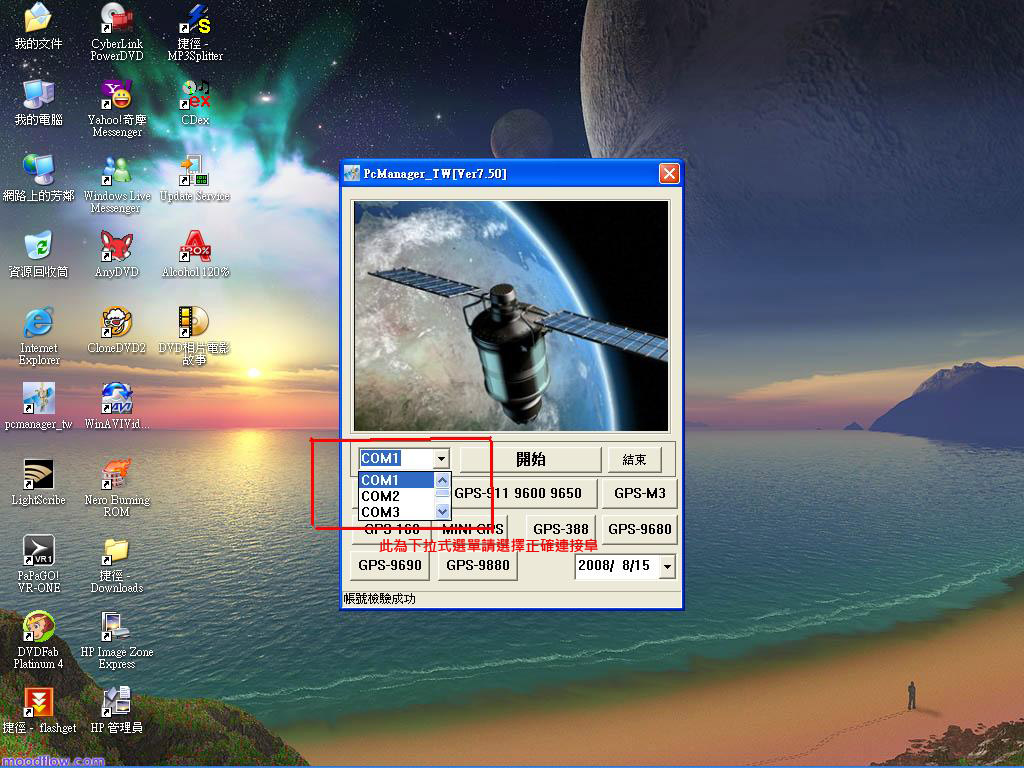Screen dimensions: 1024x768
Task: Open the AnyDVD fox icon
Action: coord(117,247)
